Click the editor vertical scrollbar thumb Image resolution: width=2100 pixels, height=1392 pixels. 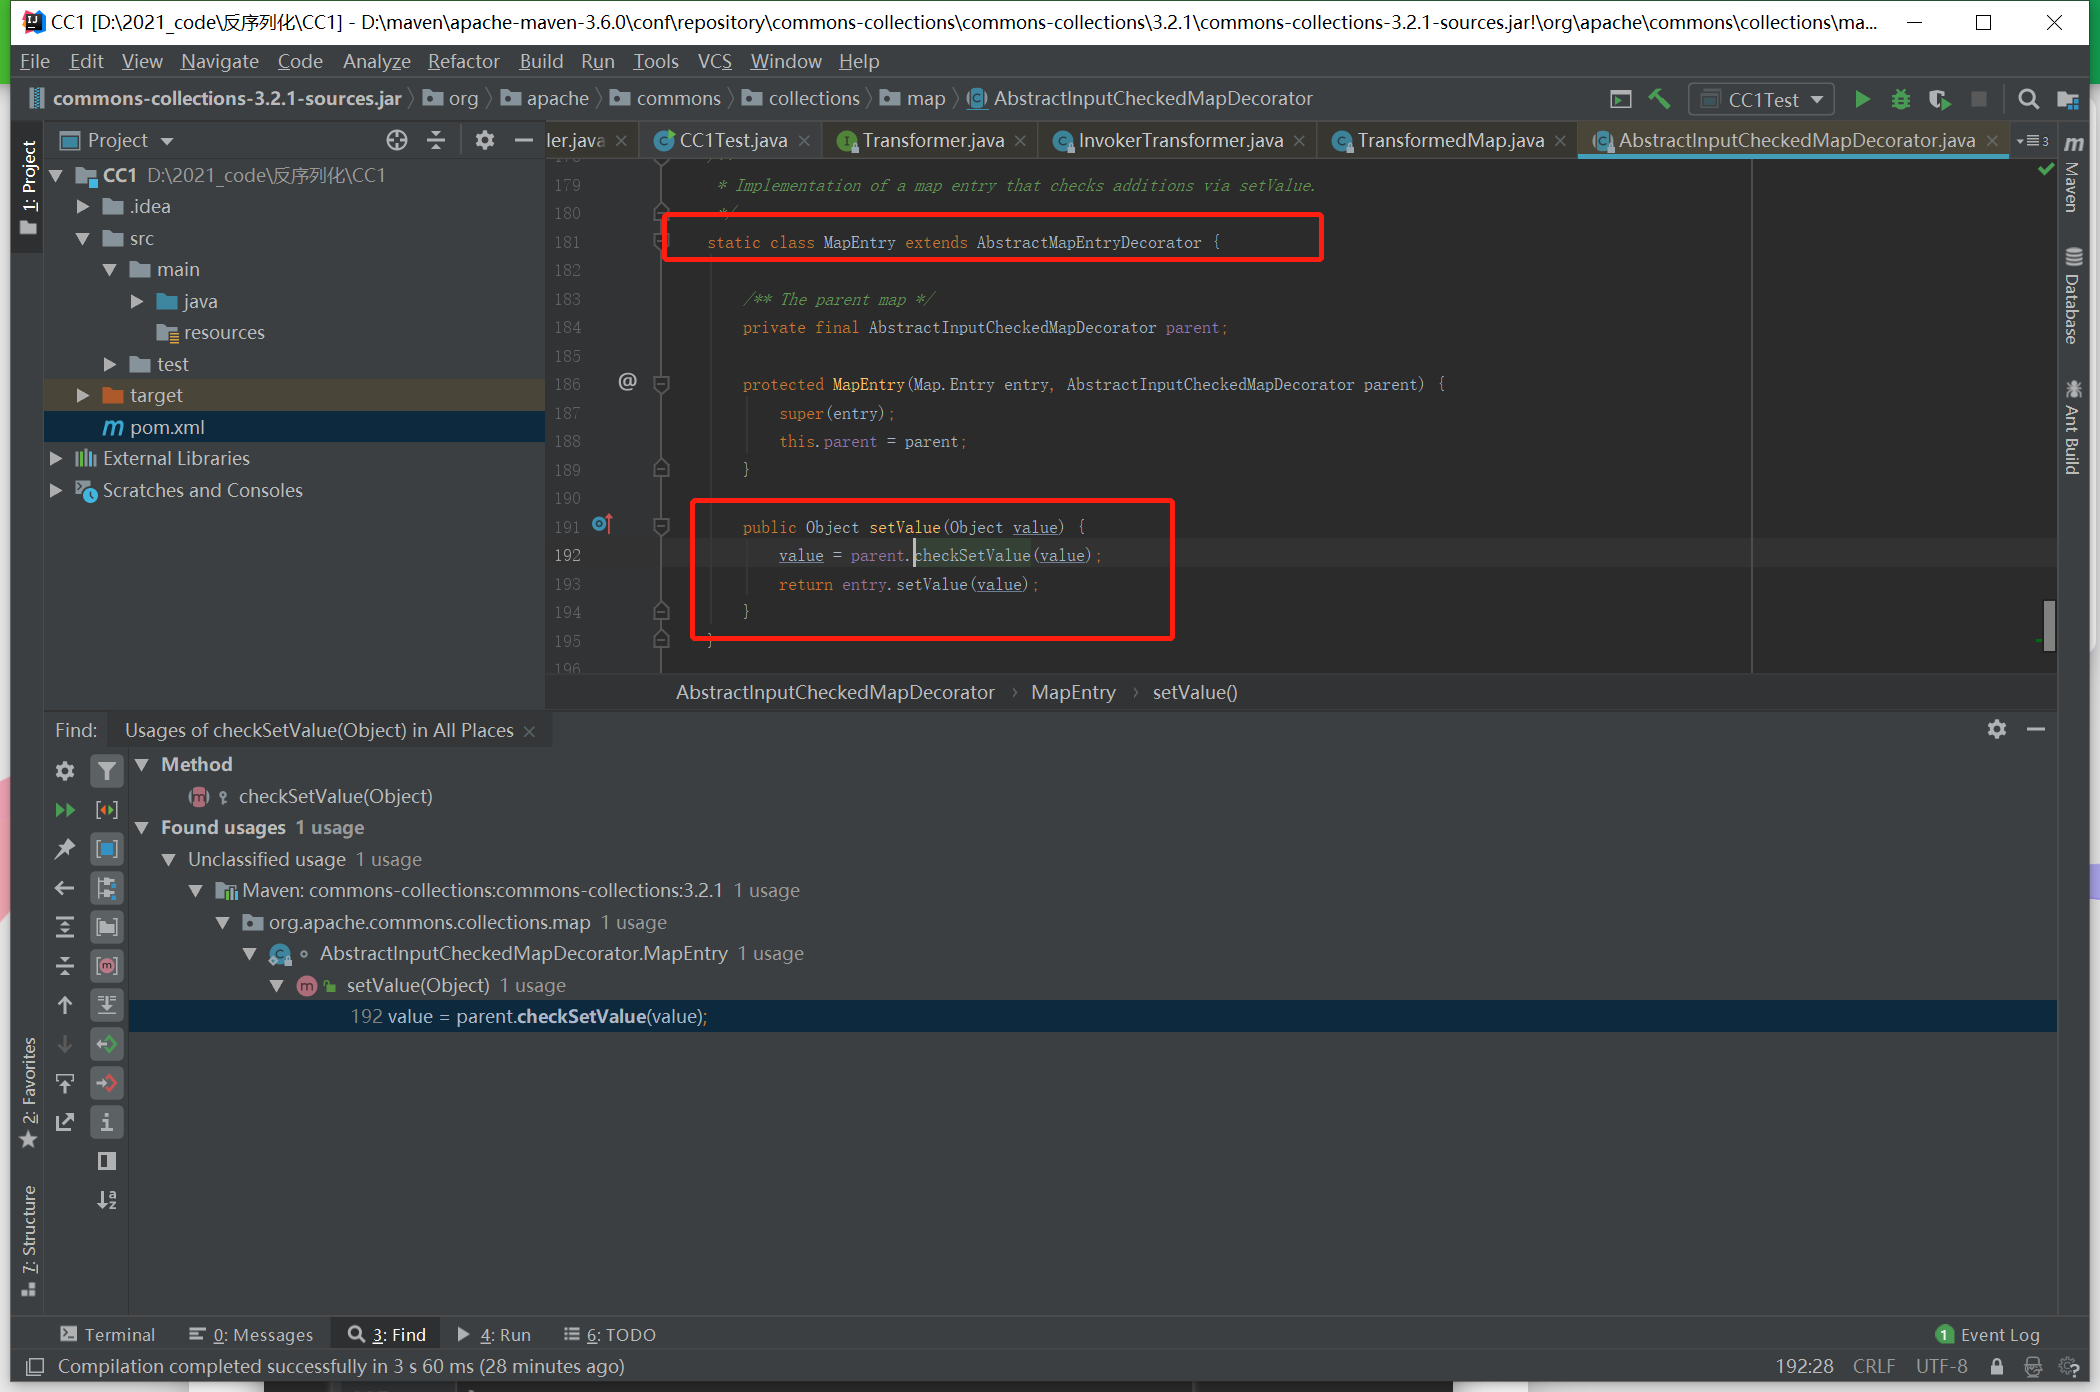pos(2049,625)
